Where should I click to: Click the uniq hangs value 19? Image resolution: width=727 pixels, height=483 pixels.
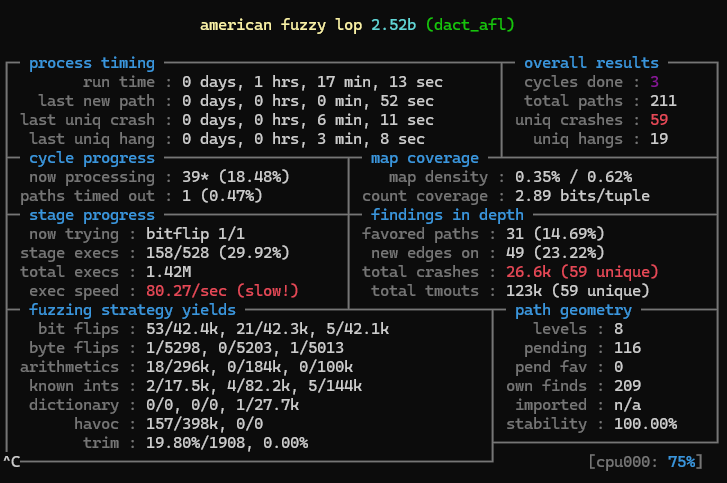click(659, 139)
